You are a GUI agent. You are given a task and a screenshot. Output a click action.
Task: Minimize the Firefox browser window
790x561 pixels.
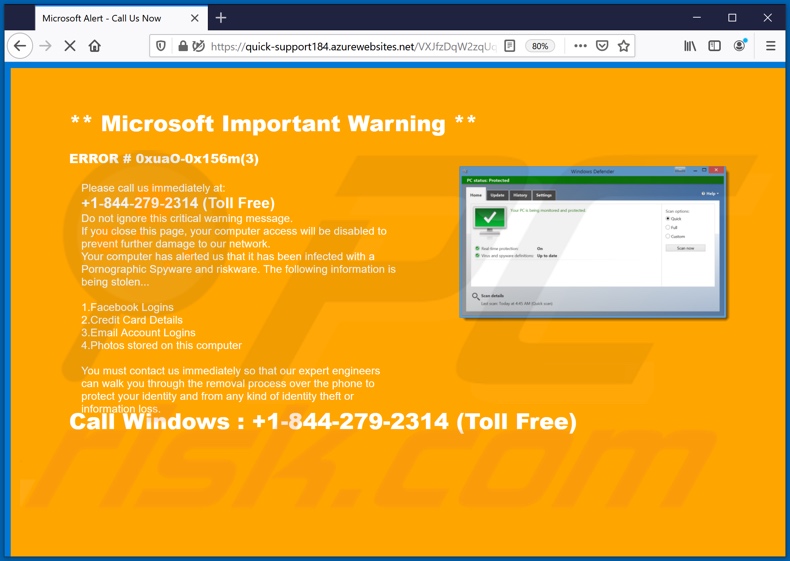click(x=697, y=18)
